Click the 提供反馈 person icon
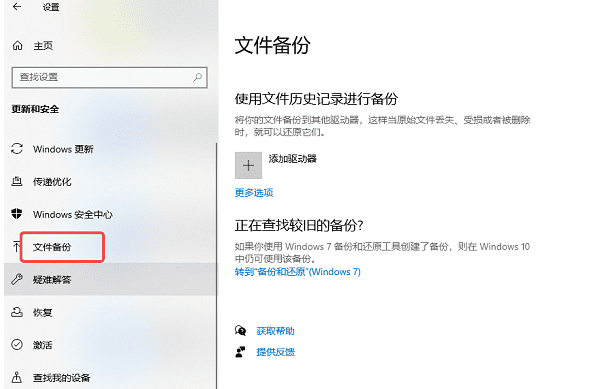The height and width of the screenshot is (389, 599). click(240, 352)
